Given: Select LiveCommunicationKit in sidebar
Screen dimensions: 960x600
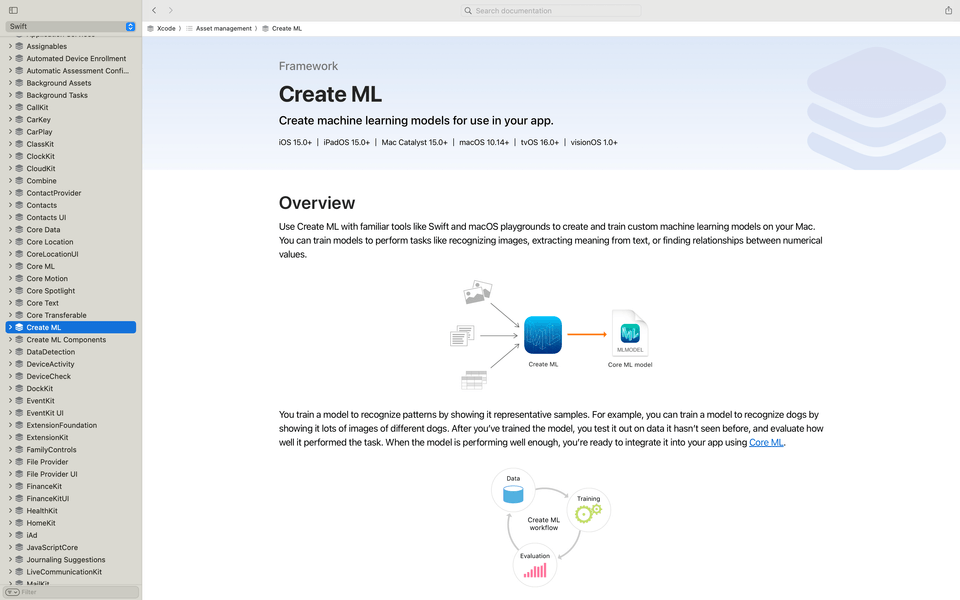Looking at the screenshot, I should click(x=64, y=572).
